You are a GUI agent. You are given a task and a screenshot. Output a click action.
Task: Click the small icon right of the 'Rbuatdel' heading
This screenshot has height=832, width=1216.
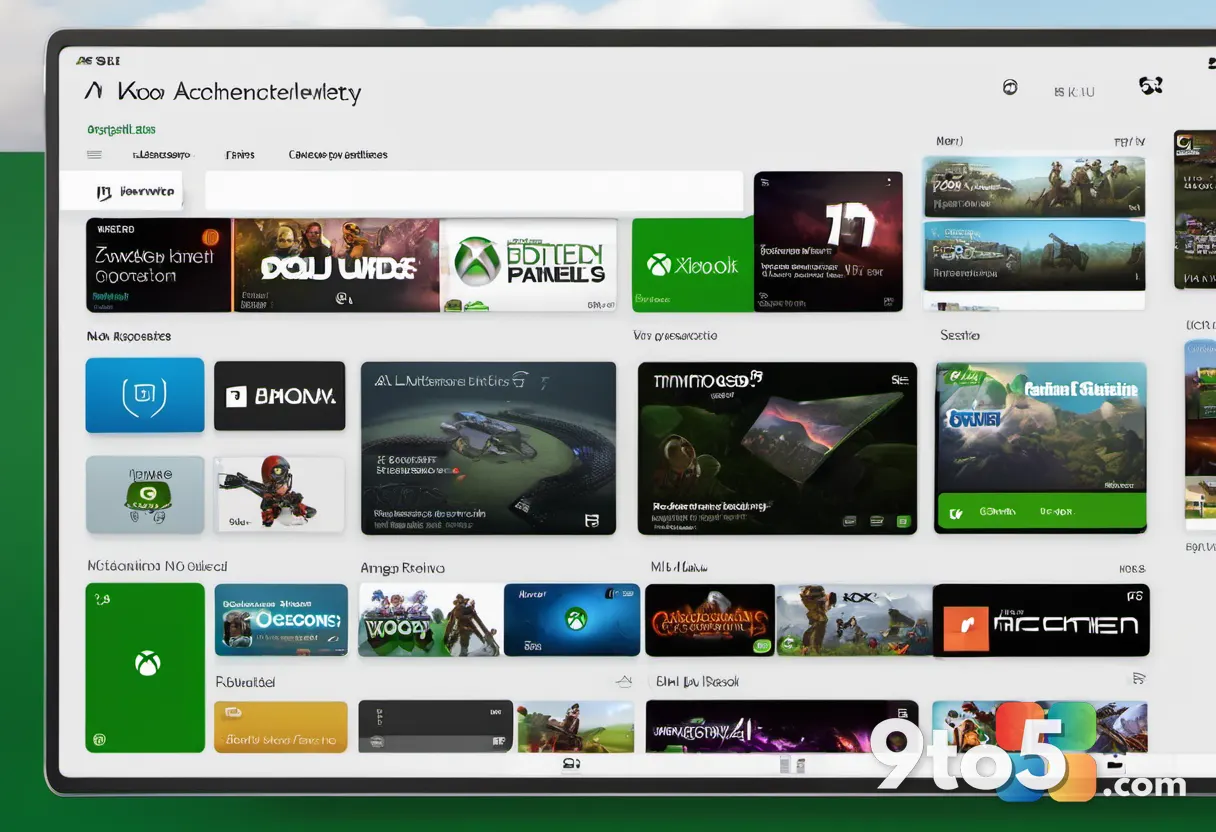pos(624,682)
